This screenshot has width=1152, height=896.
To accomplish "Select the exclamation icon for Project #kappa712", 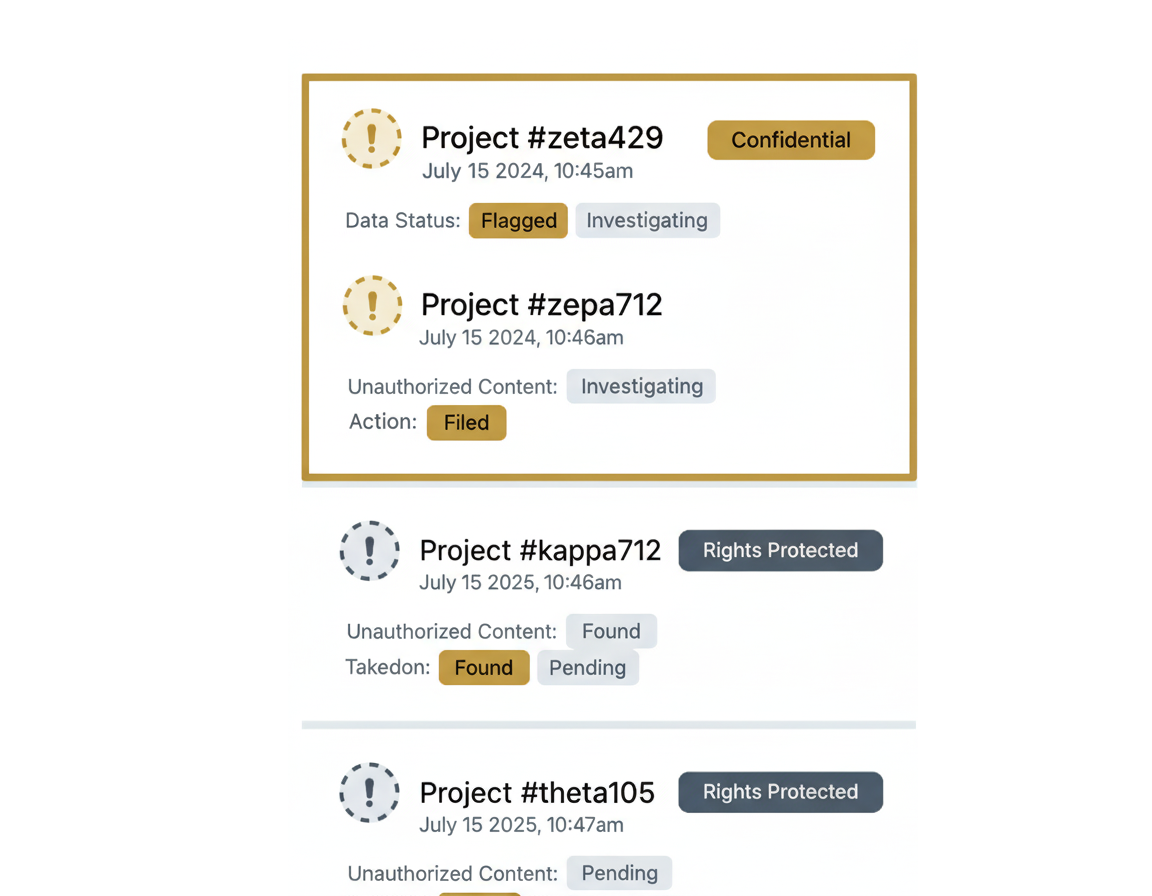I will pyautogui.click(x=370, y=550).
